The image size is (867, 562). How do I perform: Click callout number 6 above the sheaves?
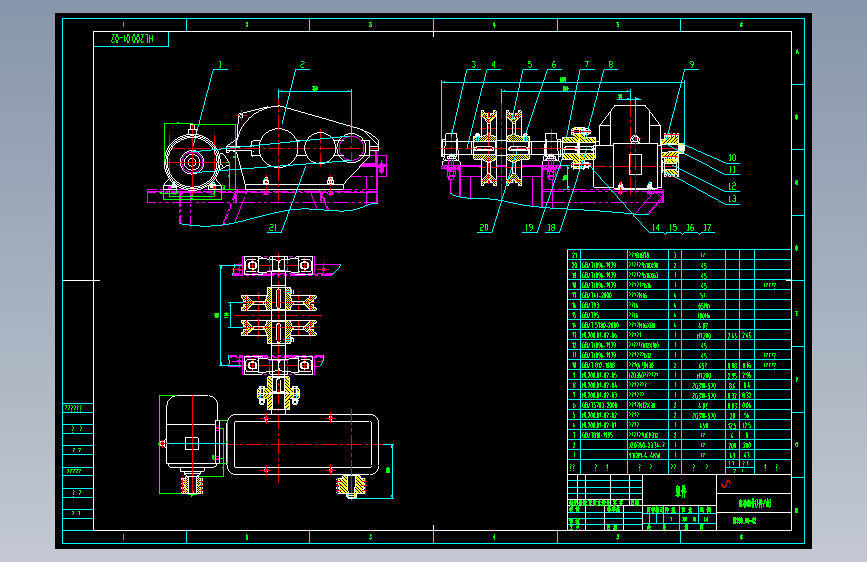tap(553, 65)
